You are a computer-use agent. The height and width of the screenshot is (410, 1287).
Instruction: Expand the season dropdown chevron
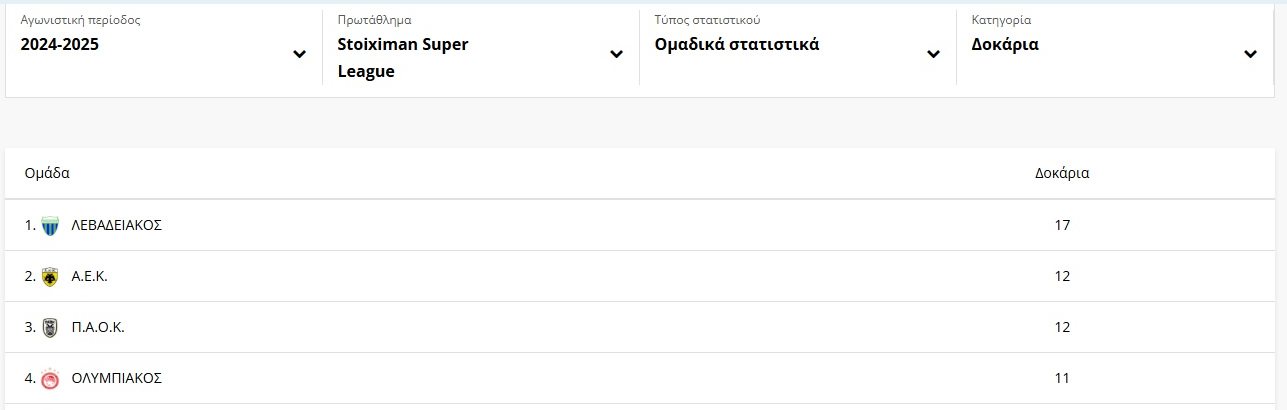pyautogui.click(x=299, y=54)
